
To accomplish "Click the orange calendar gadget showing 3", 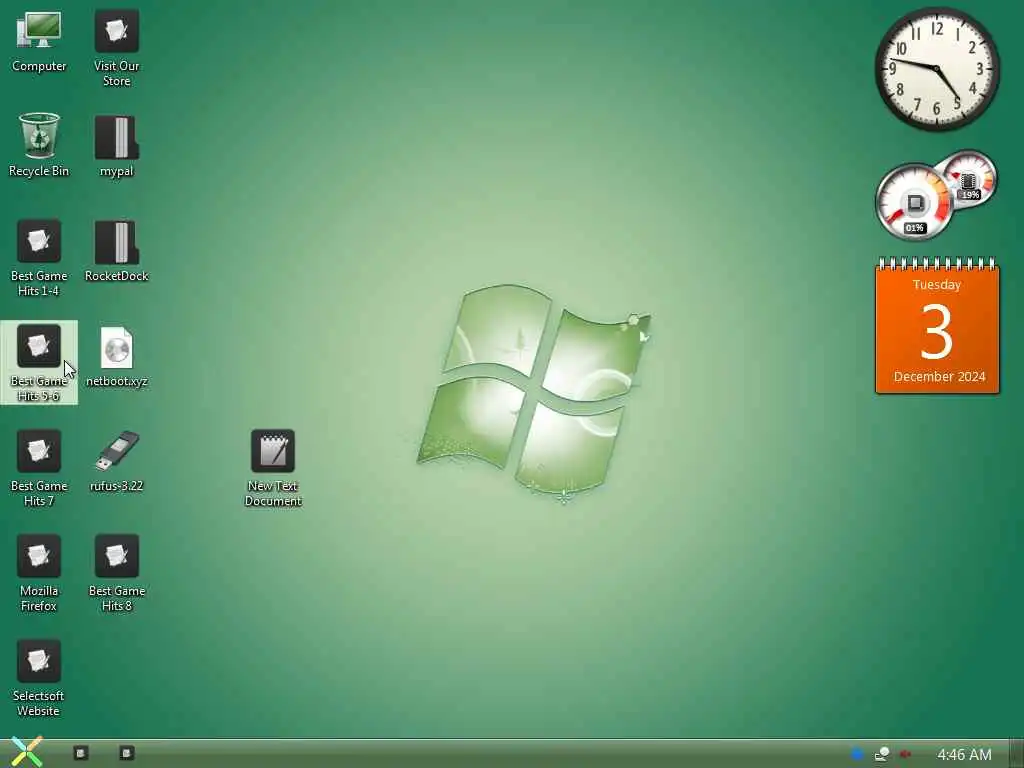I will (937, 326).
